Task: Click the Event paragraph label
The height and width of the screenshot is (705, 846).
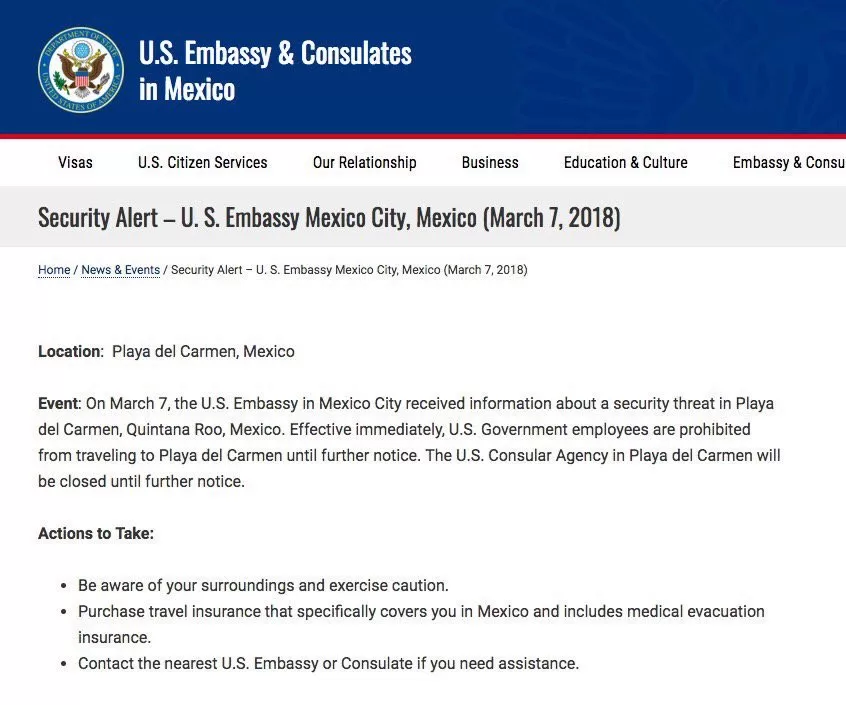Action: point(59,403)
